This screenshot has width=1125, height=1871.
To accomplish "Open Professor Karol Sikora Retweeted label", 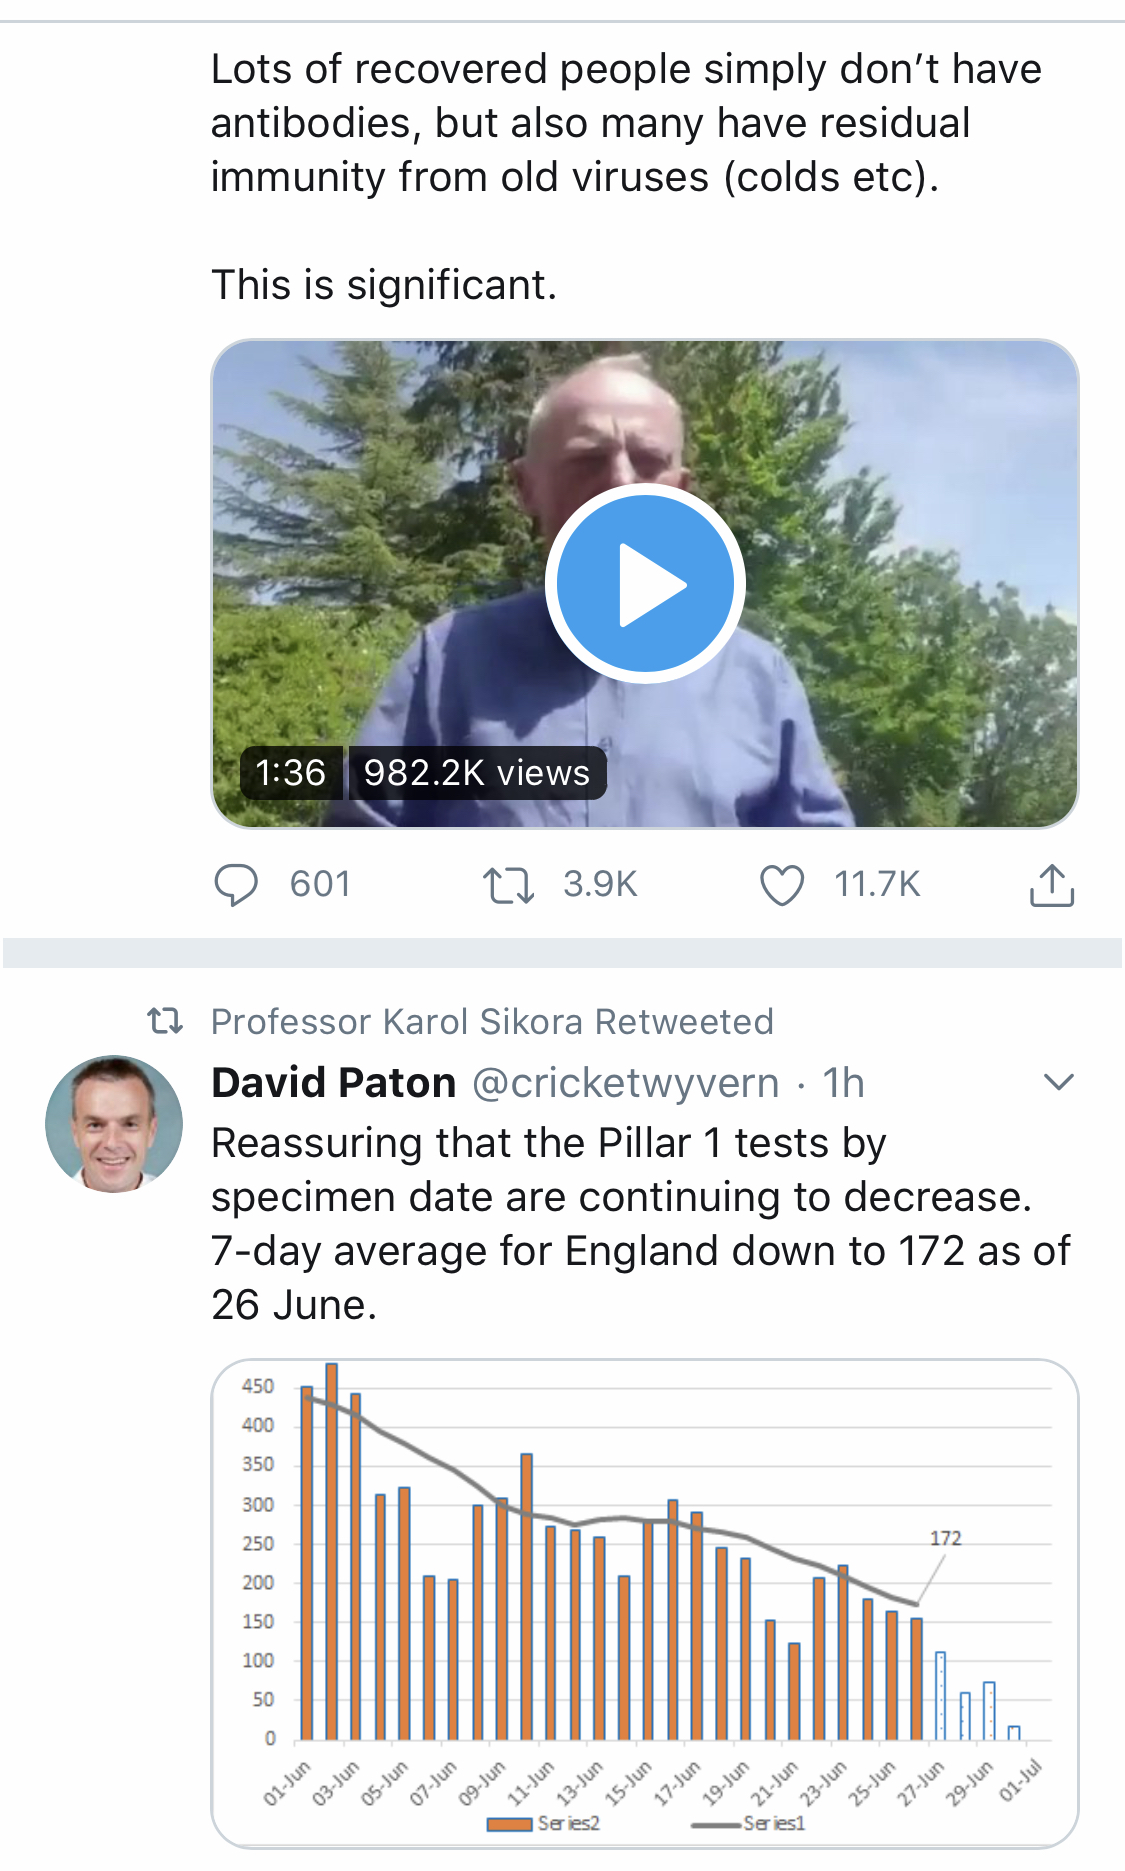I will point(492,1022).
